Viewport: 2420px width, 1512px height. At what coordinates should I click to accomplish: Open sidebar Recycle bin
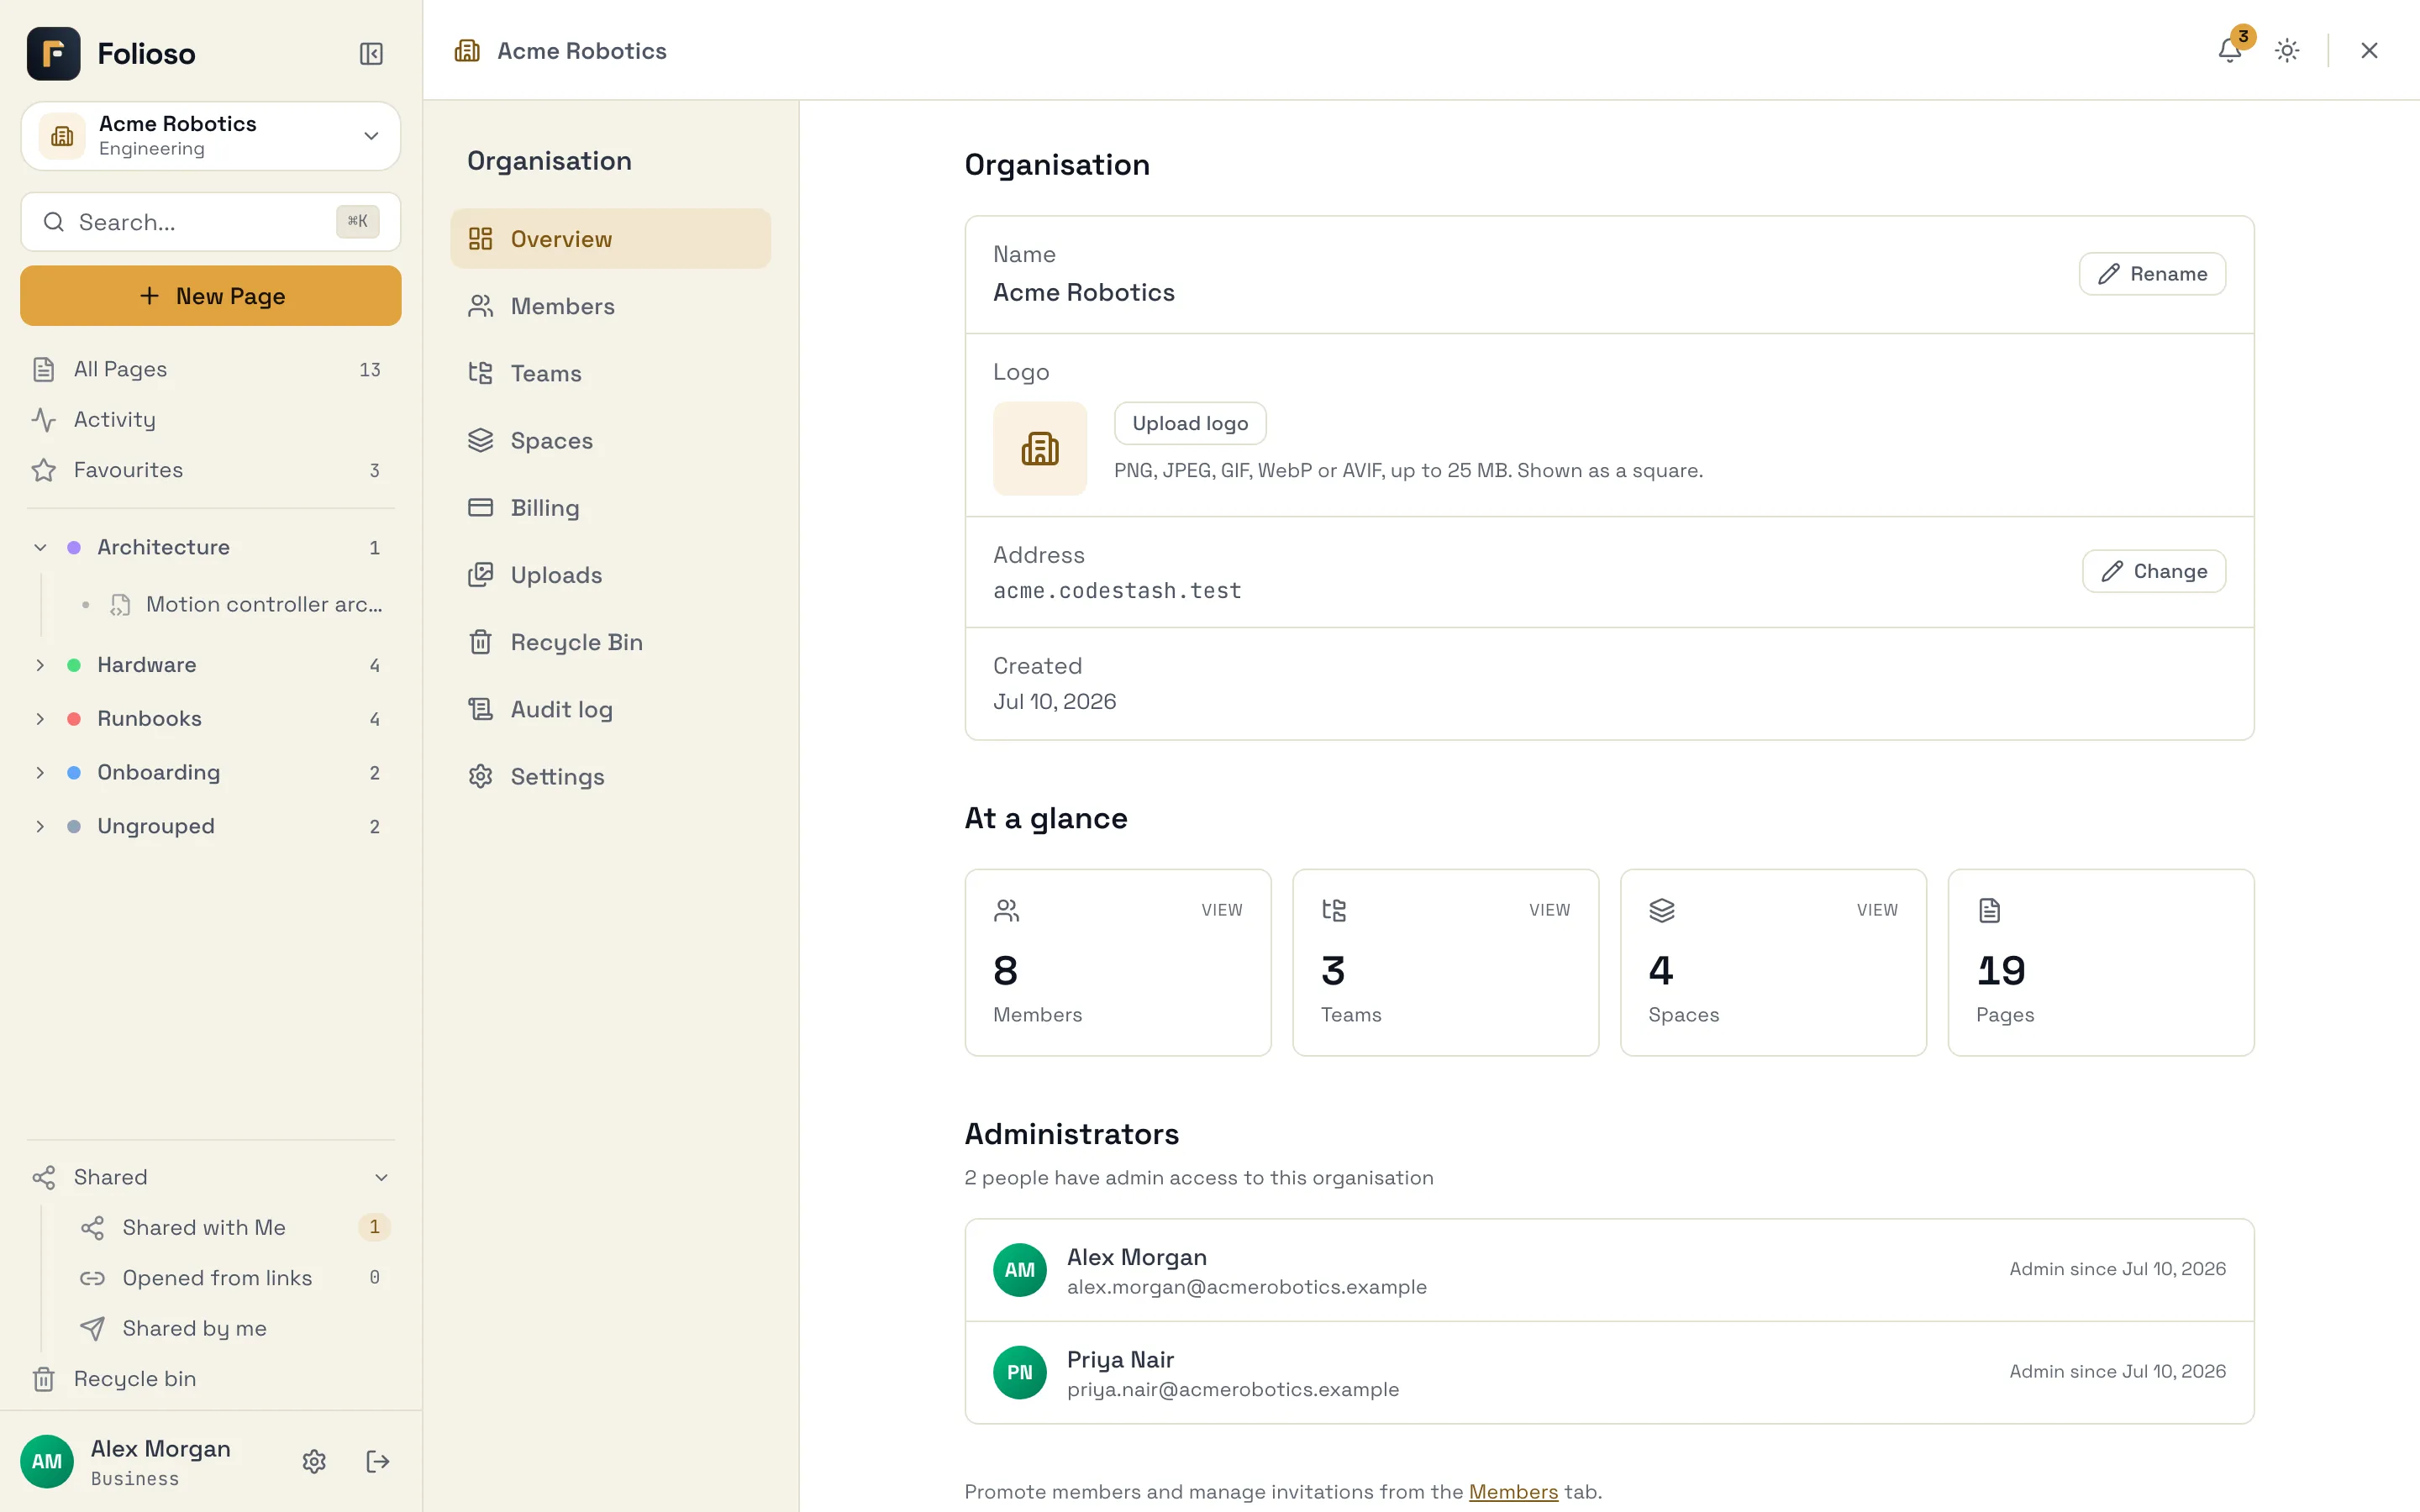pos(211,1378)
